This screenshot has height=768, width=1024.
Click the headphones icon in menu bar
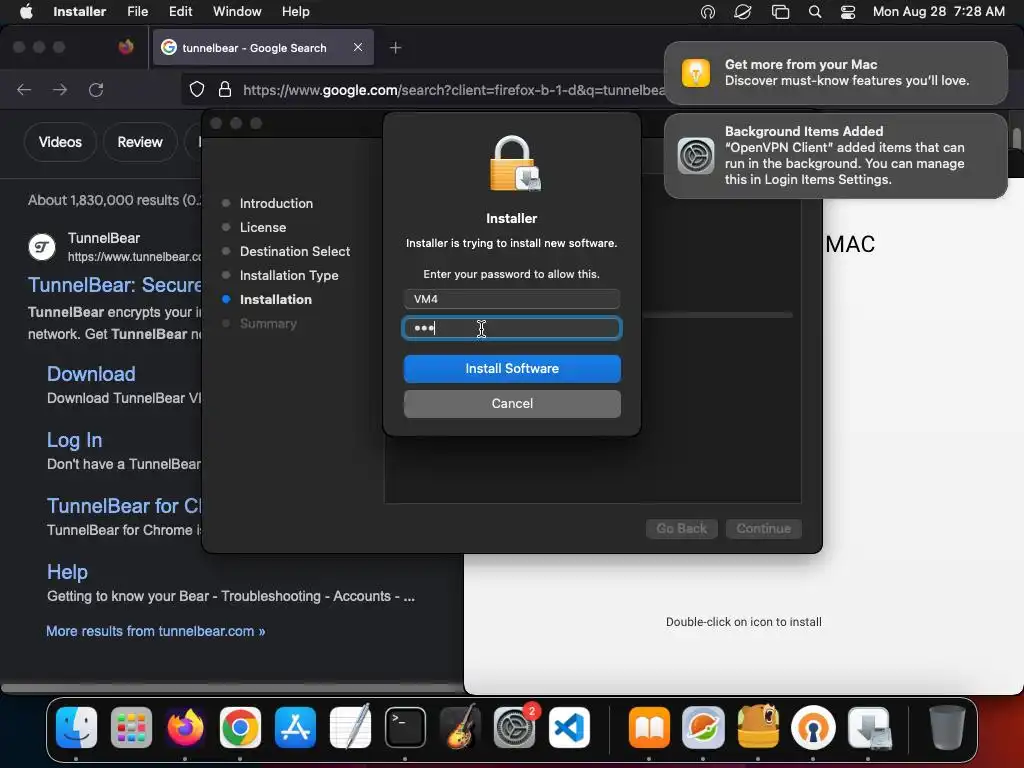click(x=708, y=12)
